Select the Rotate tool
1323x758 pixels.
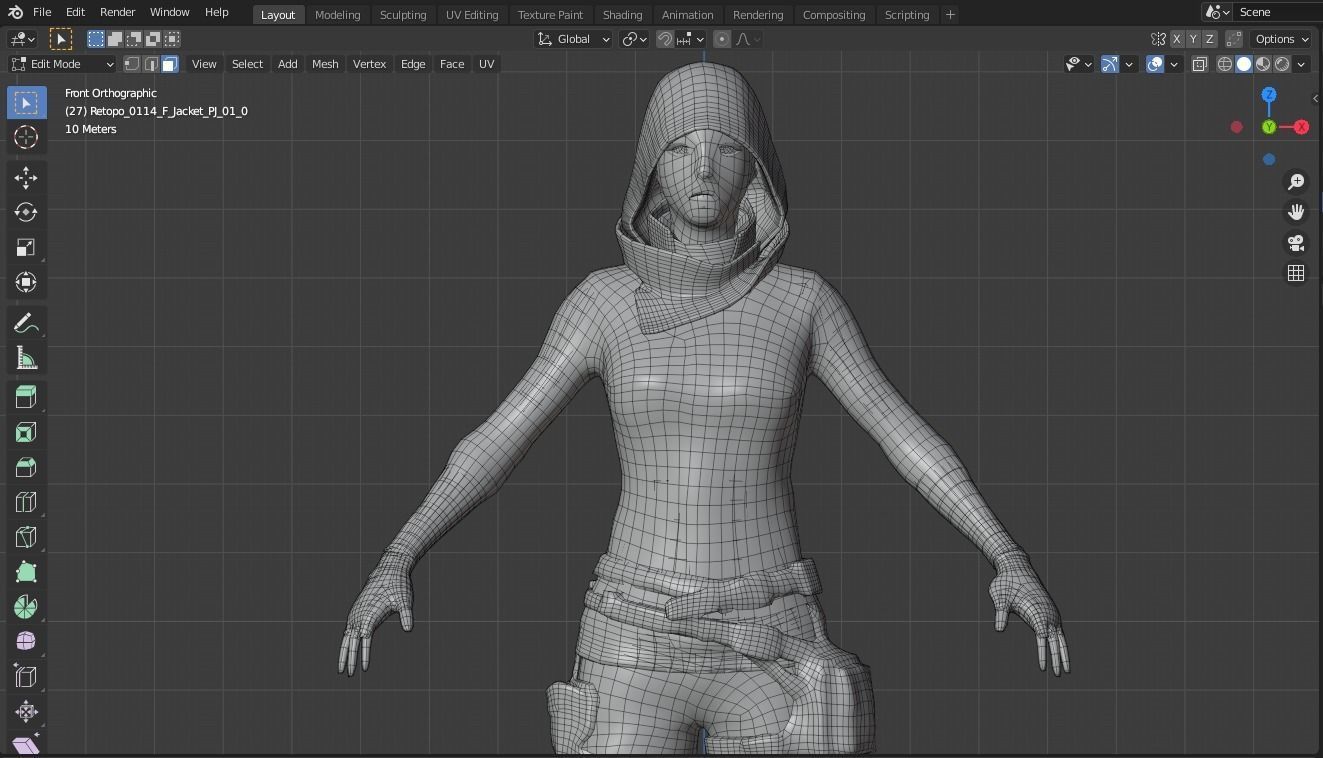point(25,212)
